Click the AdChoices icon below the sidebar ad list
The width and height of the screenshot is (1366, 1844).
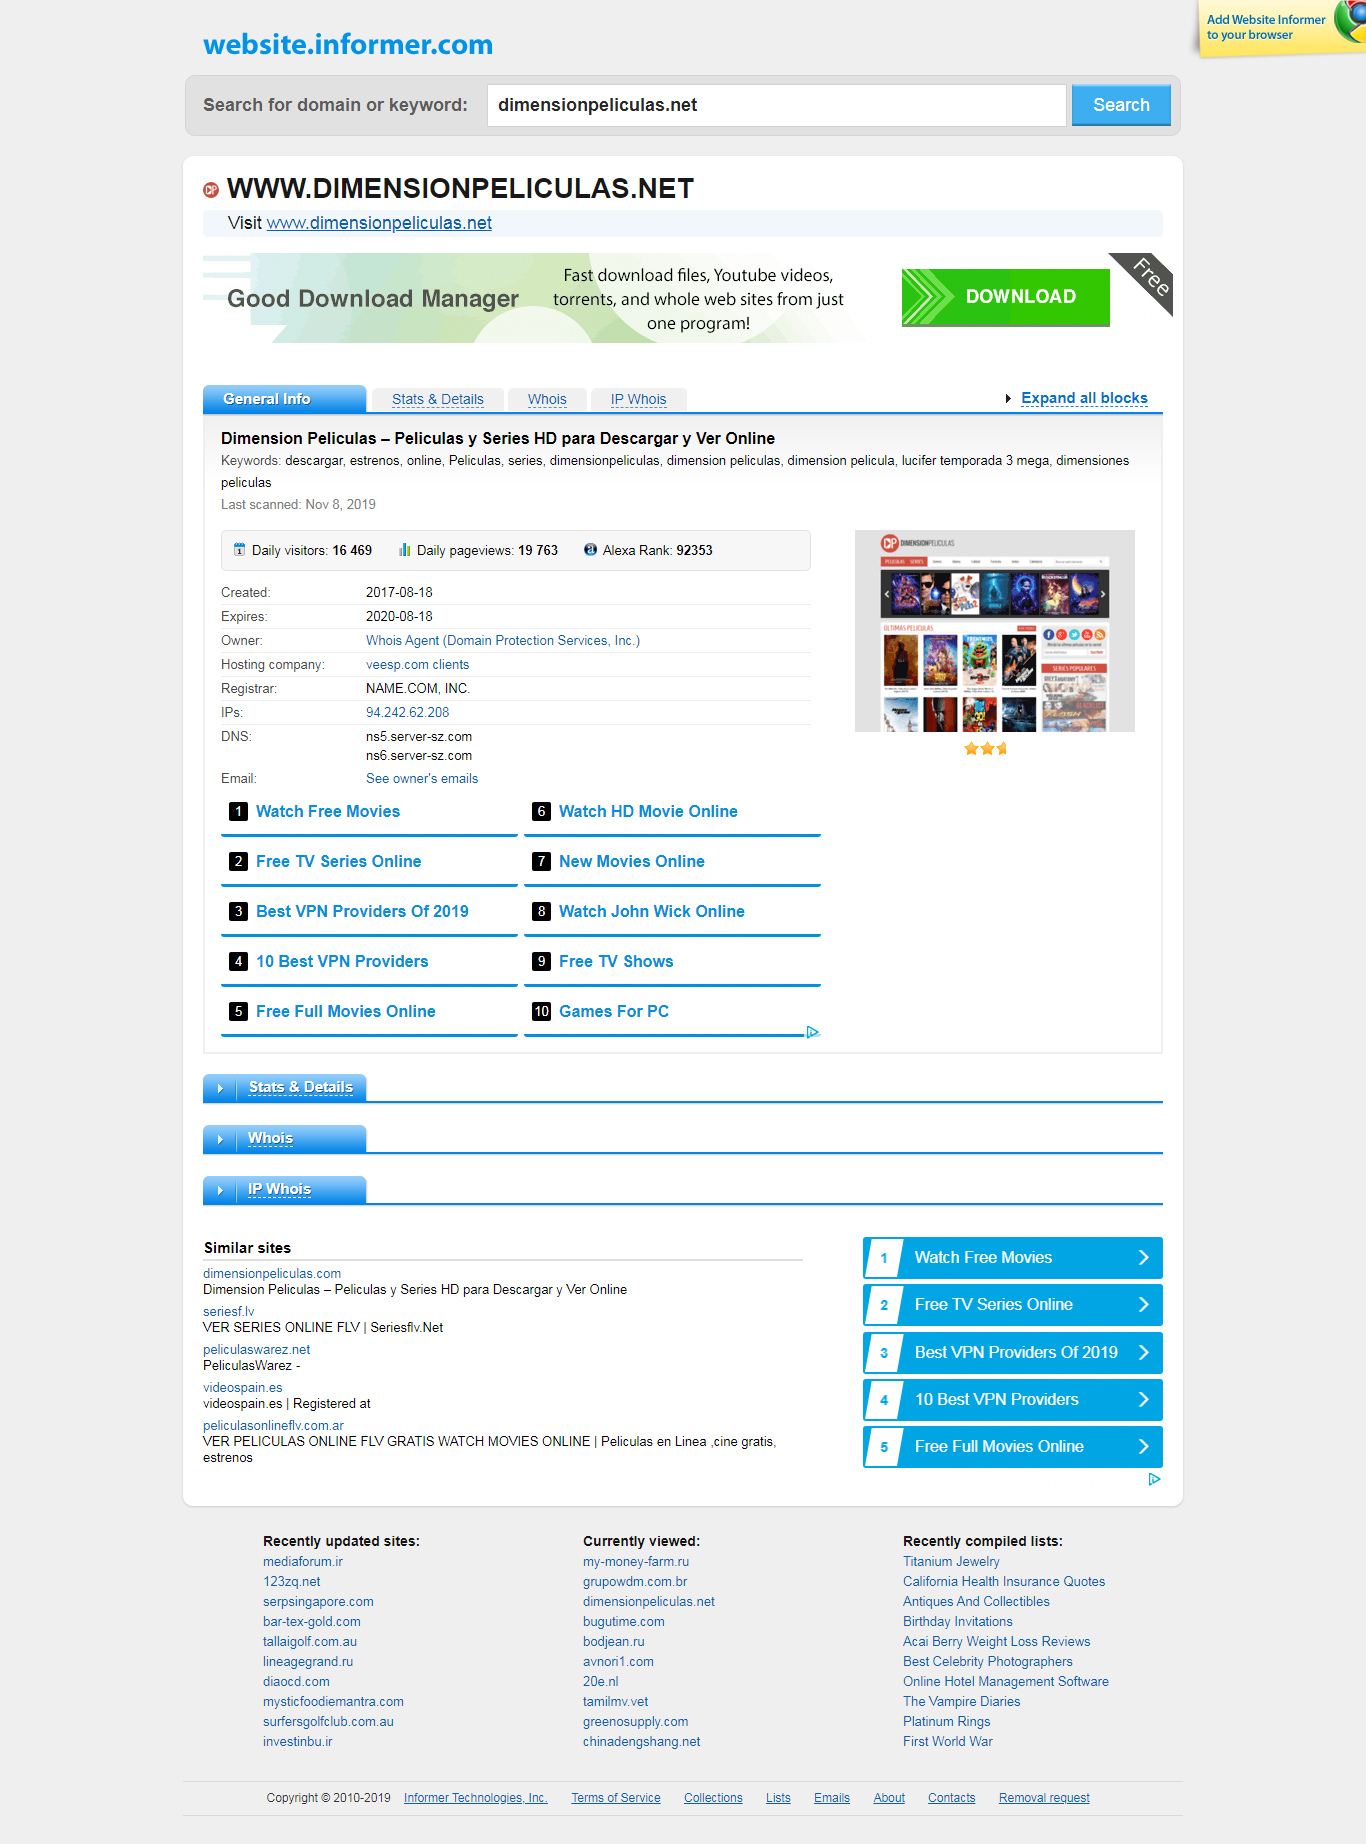pos(1155,1479)
